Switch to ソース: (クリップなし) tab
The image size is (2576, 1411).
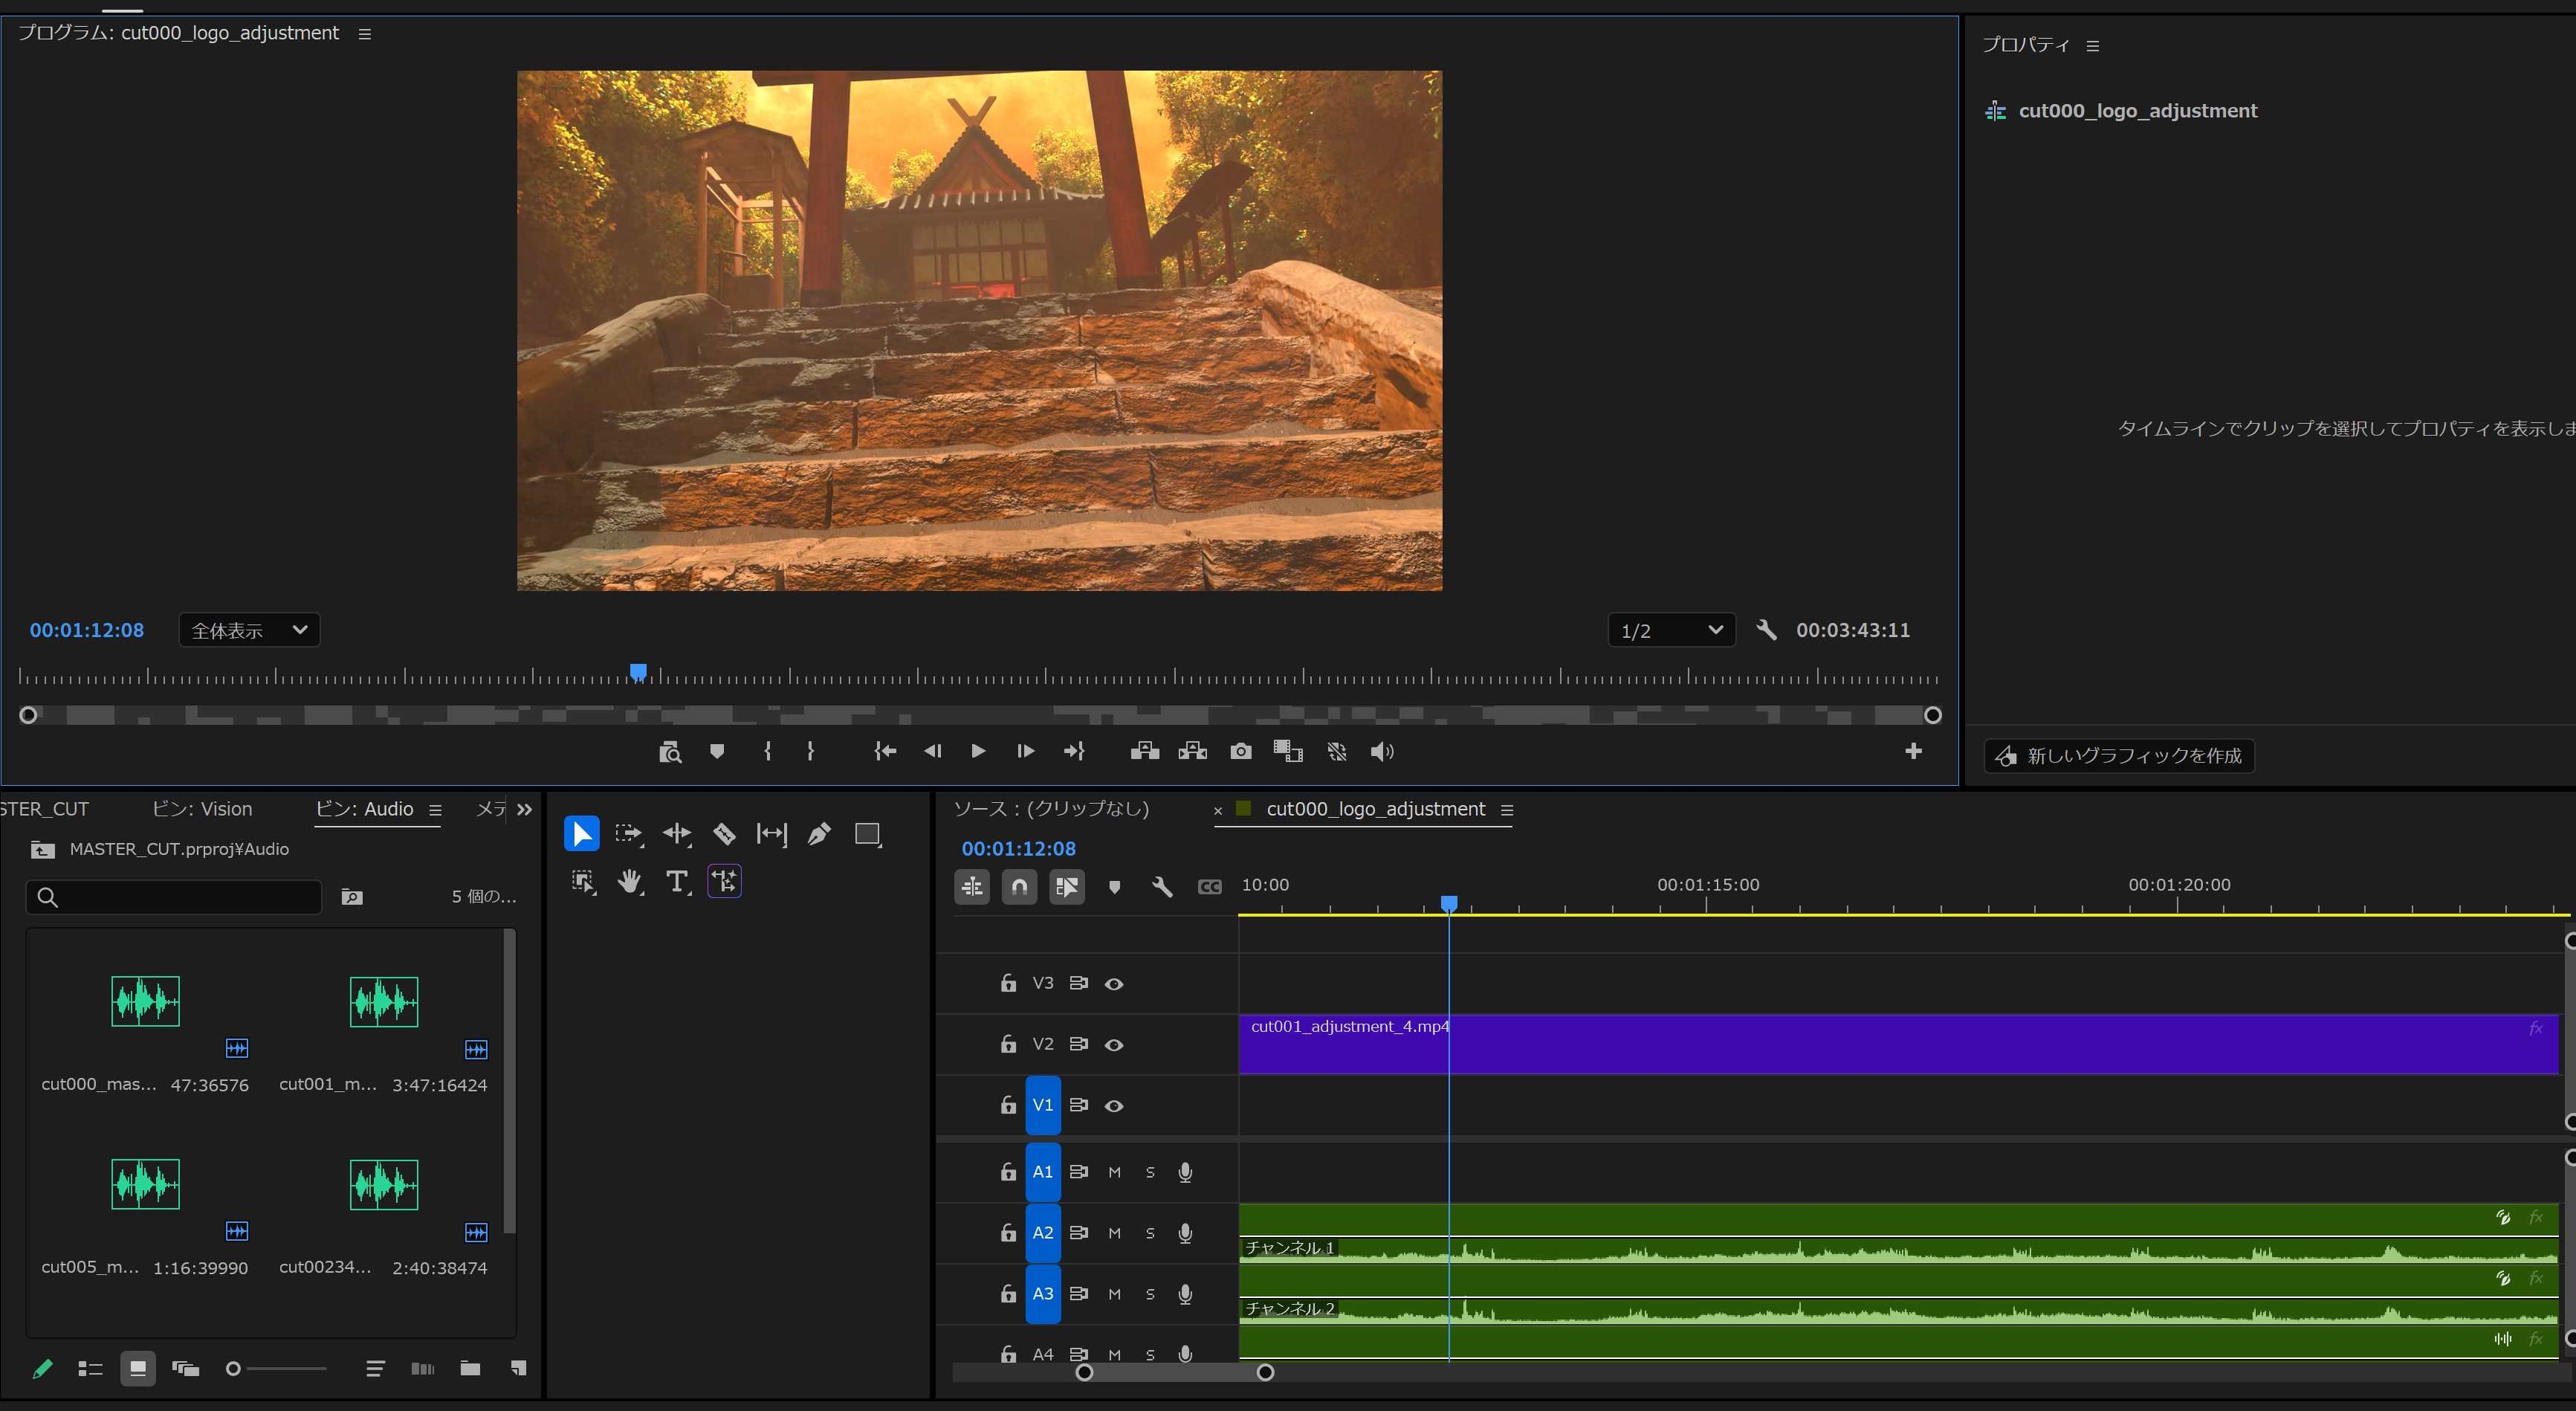point(1050,809)
